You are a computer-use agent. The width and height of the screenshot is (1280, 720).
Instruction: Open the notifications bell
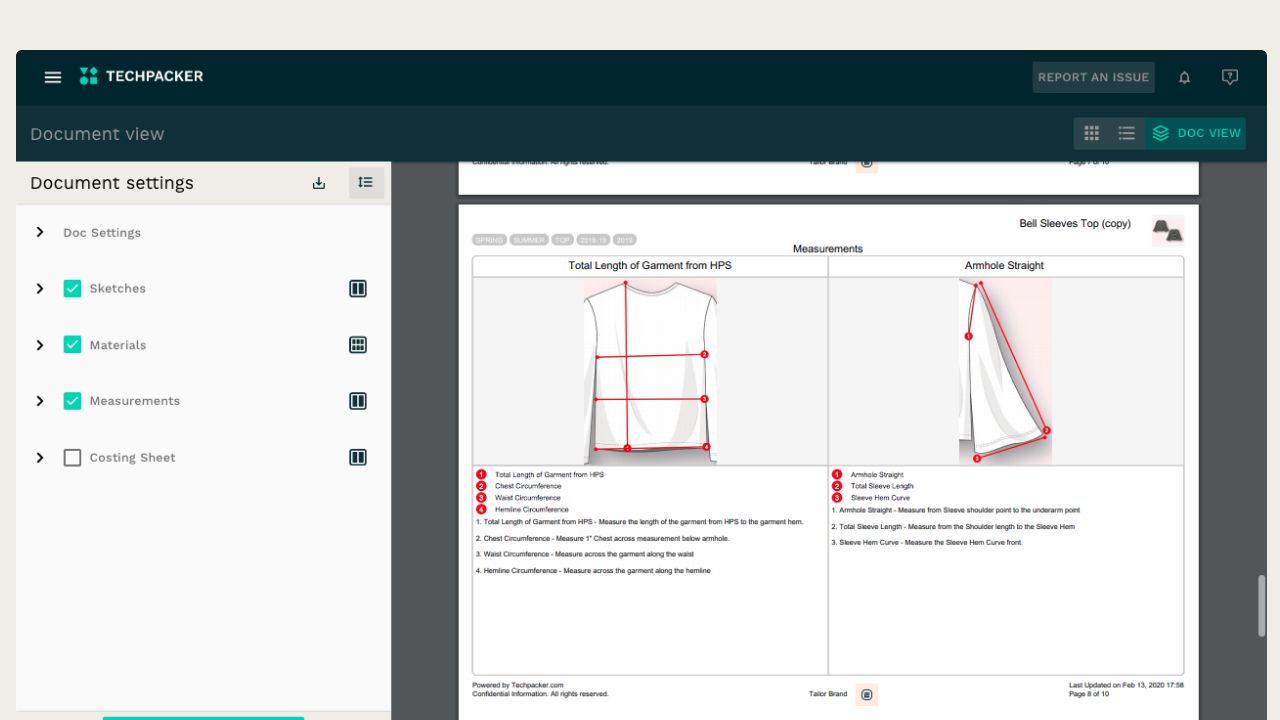(x=1185, y=77)
